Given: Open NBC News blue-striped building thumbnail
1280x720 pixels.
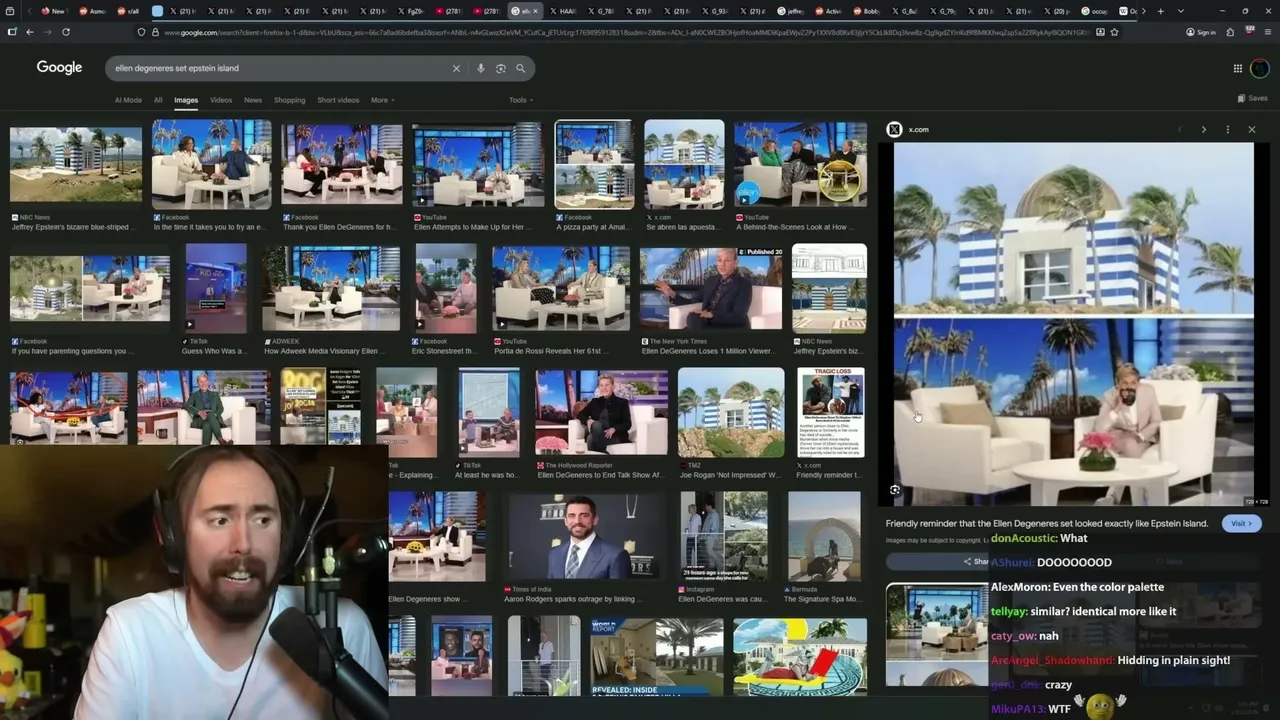Looking at the screenshot, I should 76,164.
